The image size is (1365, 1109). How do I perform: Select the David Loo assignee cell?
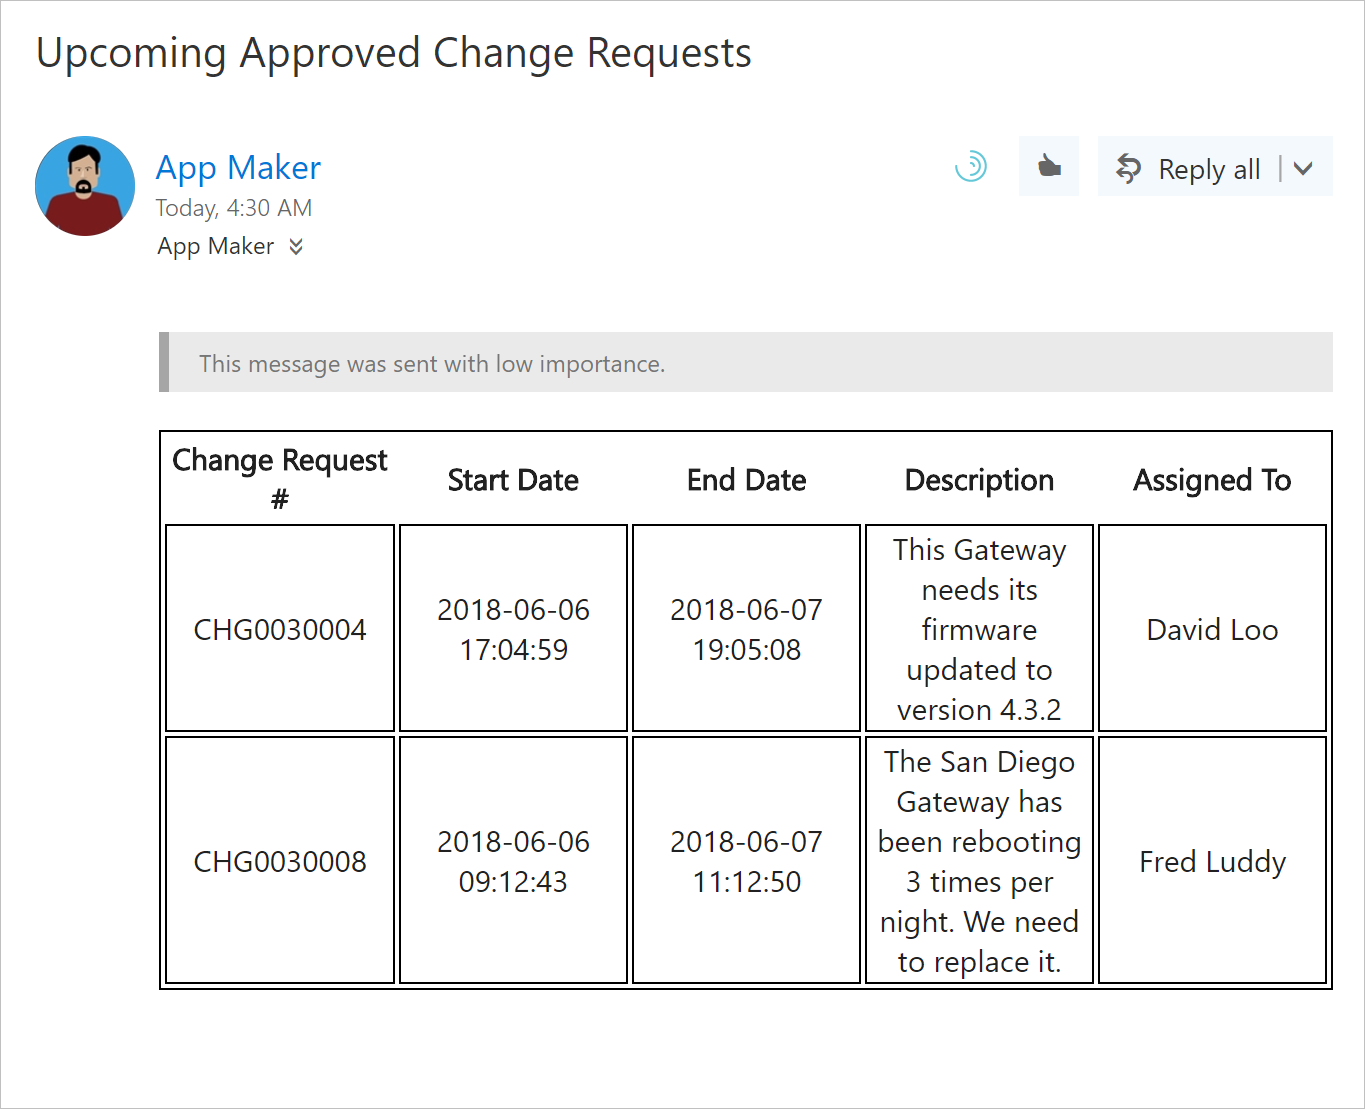tap(1212, 629)
